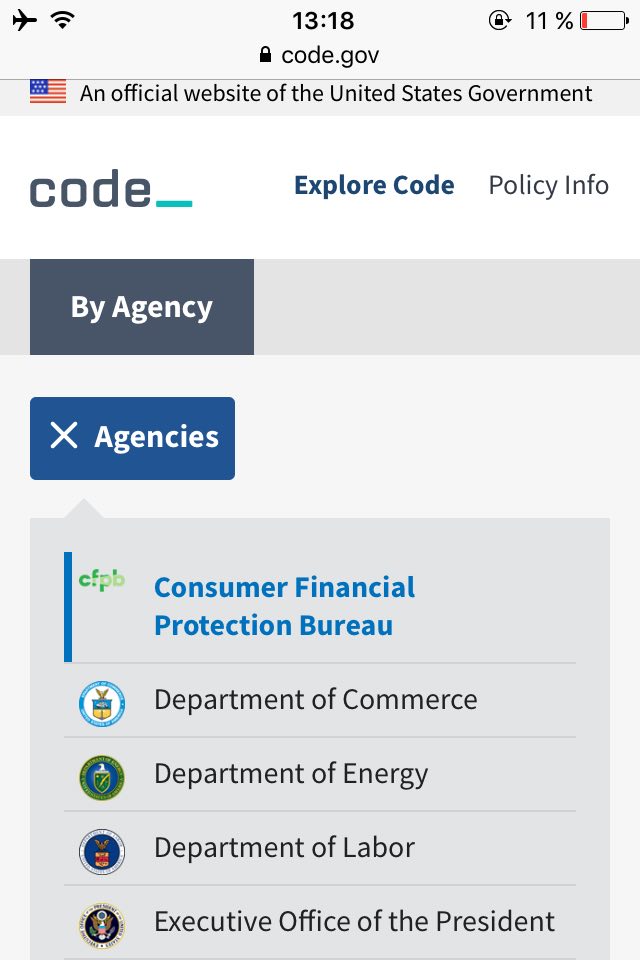Screen dimensions: 640x960
Task: Tap the battery icon in status bar
Action: tap(603, 20)
